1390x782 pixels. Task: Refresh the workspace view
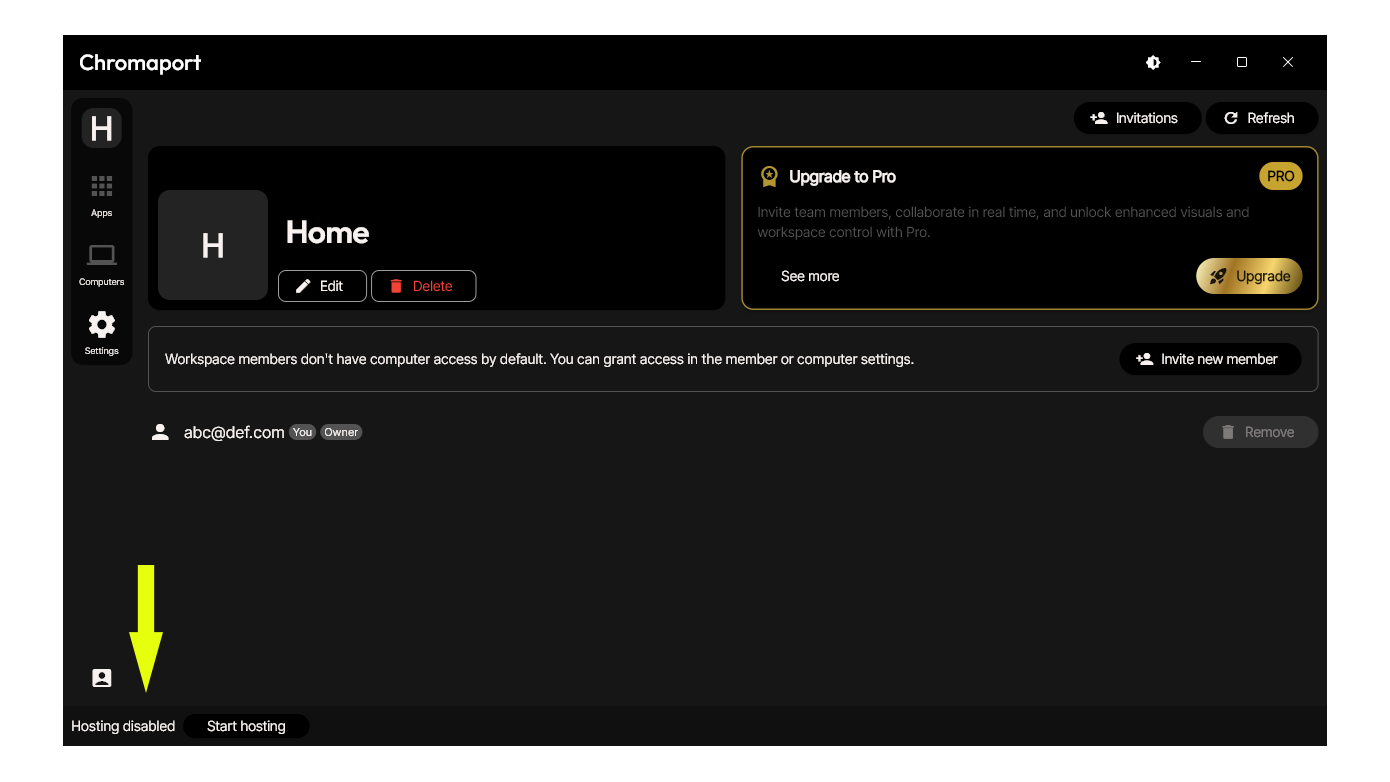click(1260, 118)
